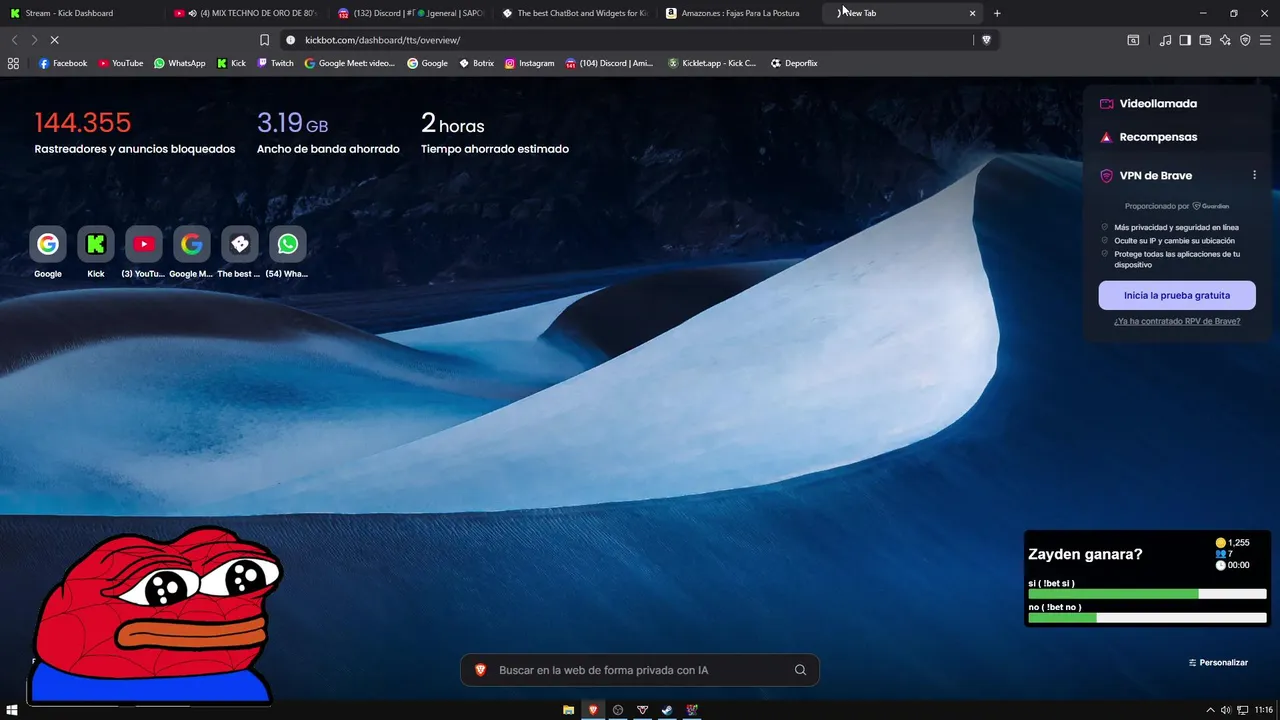Open the Brave Wallet icon
Screen dimensions: 1280x720
pyautogui.click(x=1205, y=40)
